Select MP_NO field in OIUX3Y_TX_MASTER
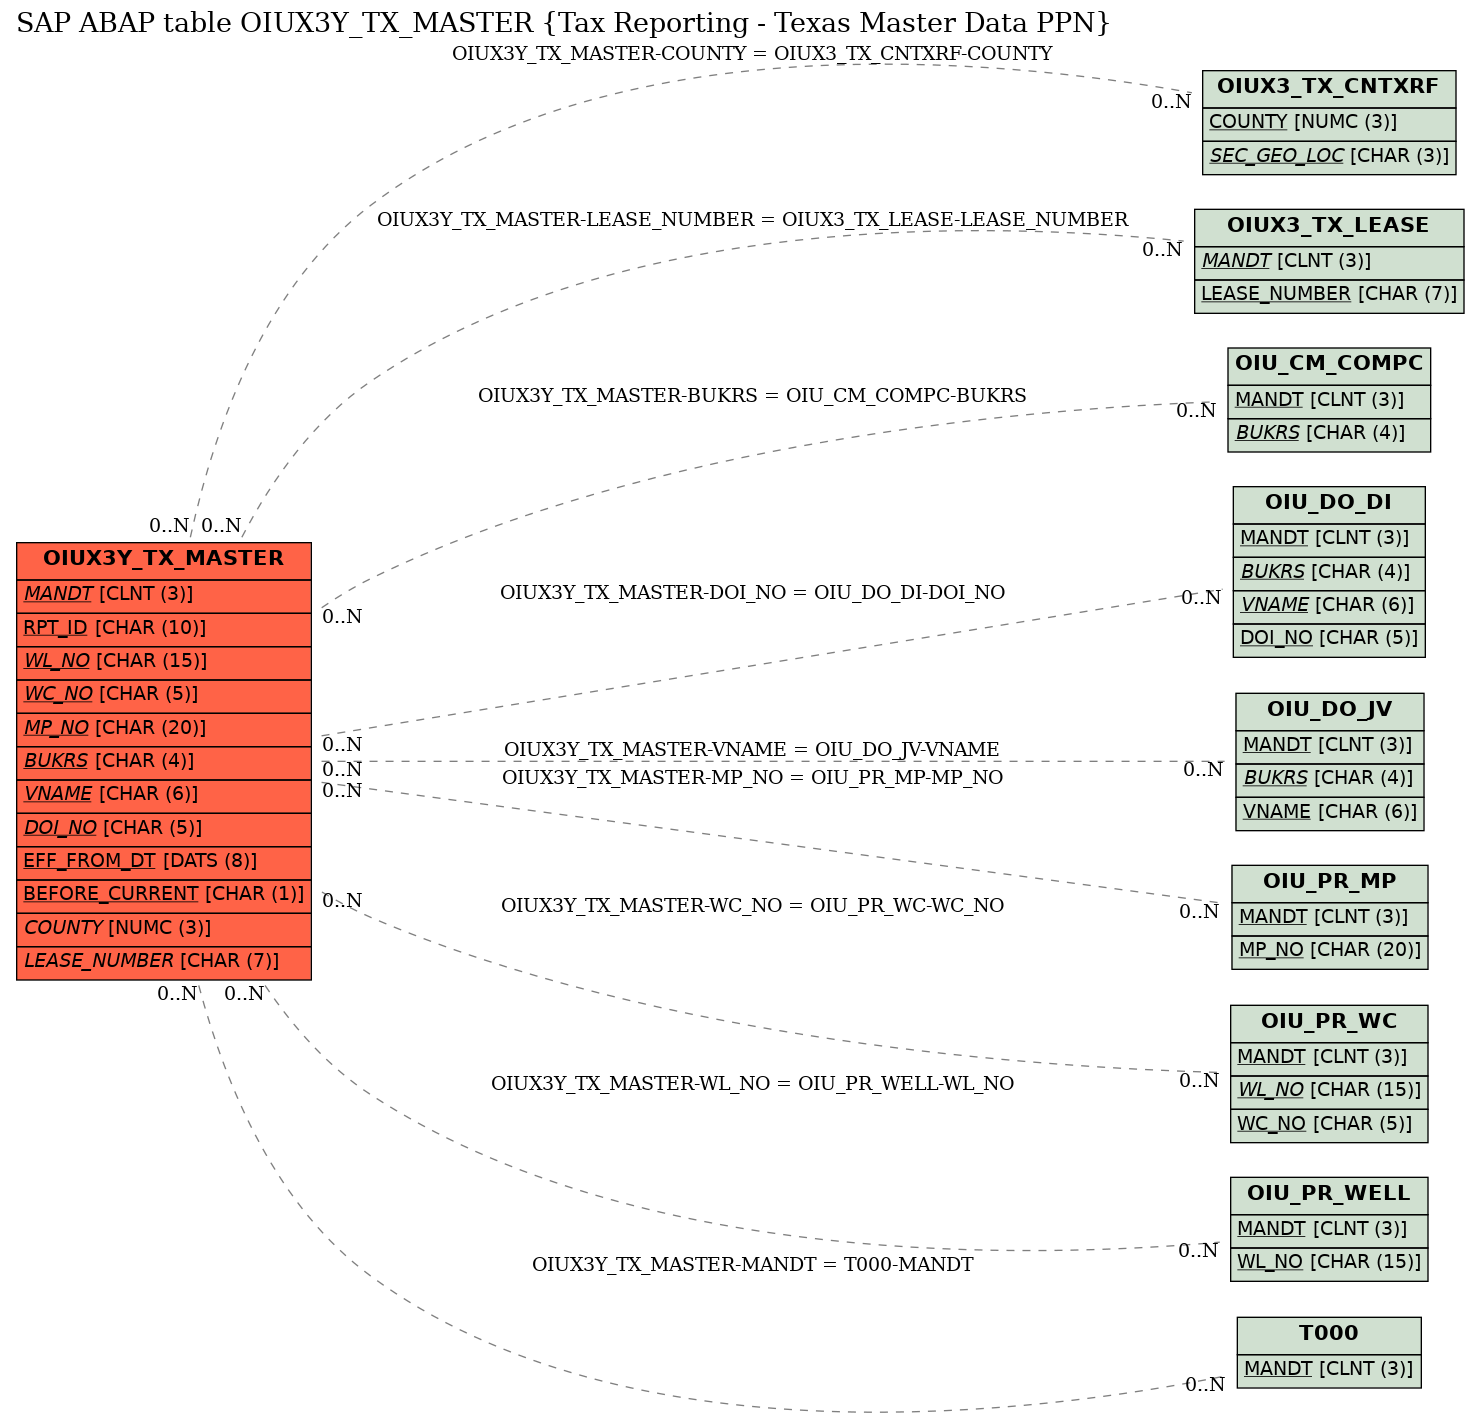Screen dimensions: 1480x1418 coord(164,729)
